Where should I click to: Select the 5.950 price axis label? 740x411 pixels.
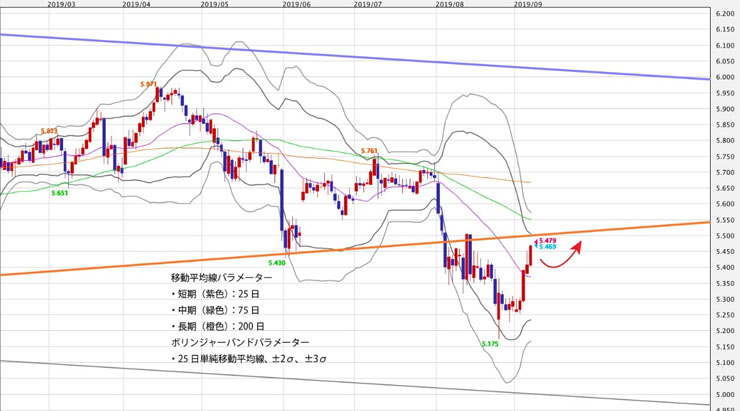pos(725,93)
